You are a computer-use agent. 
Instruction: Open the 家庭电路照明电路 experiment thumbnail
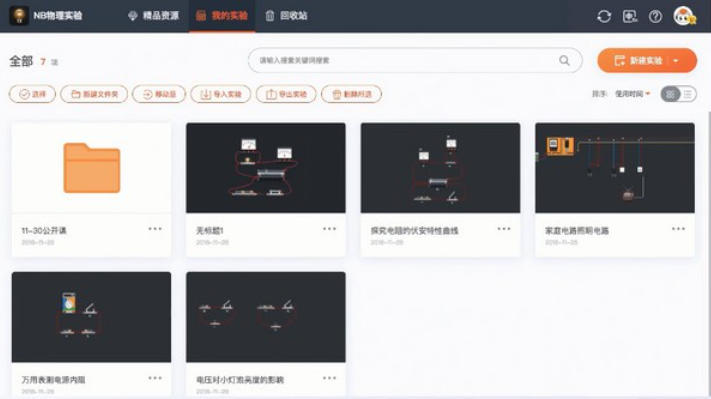615,168
